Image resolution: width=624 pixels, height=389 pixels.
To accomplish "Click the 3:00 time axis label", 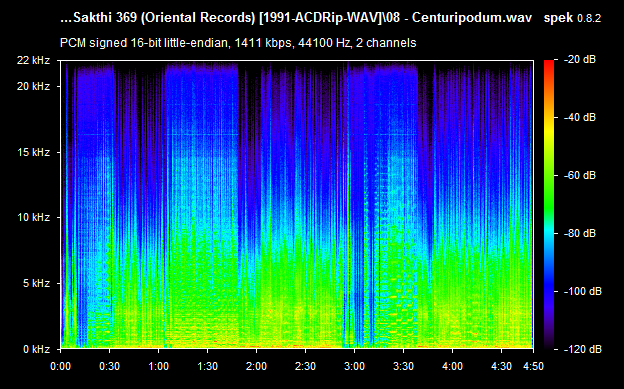I will tap(354, 366).
